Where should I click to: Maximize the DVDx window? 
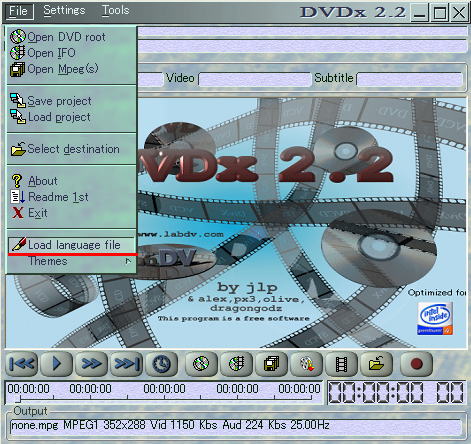point(440,13)
